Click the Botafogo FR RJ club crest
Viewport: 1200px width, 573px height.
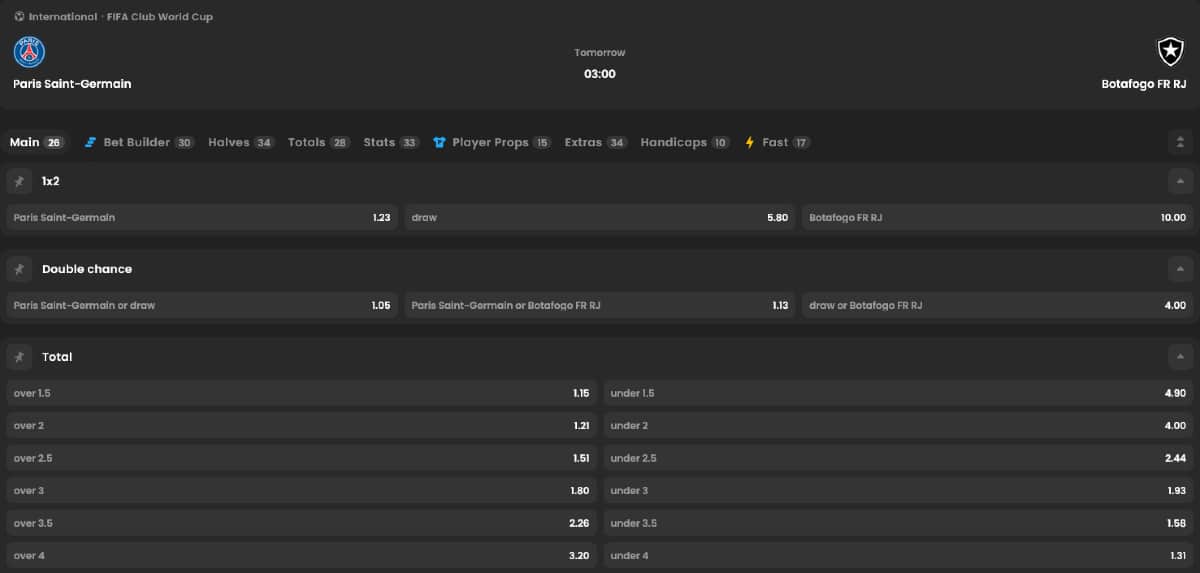point(1170,52)
